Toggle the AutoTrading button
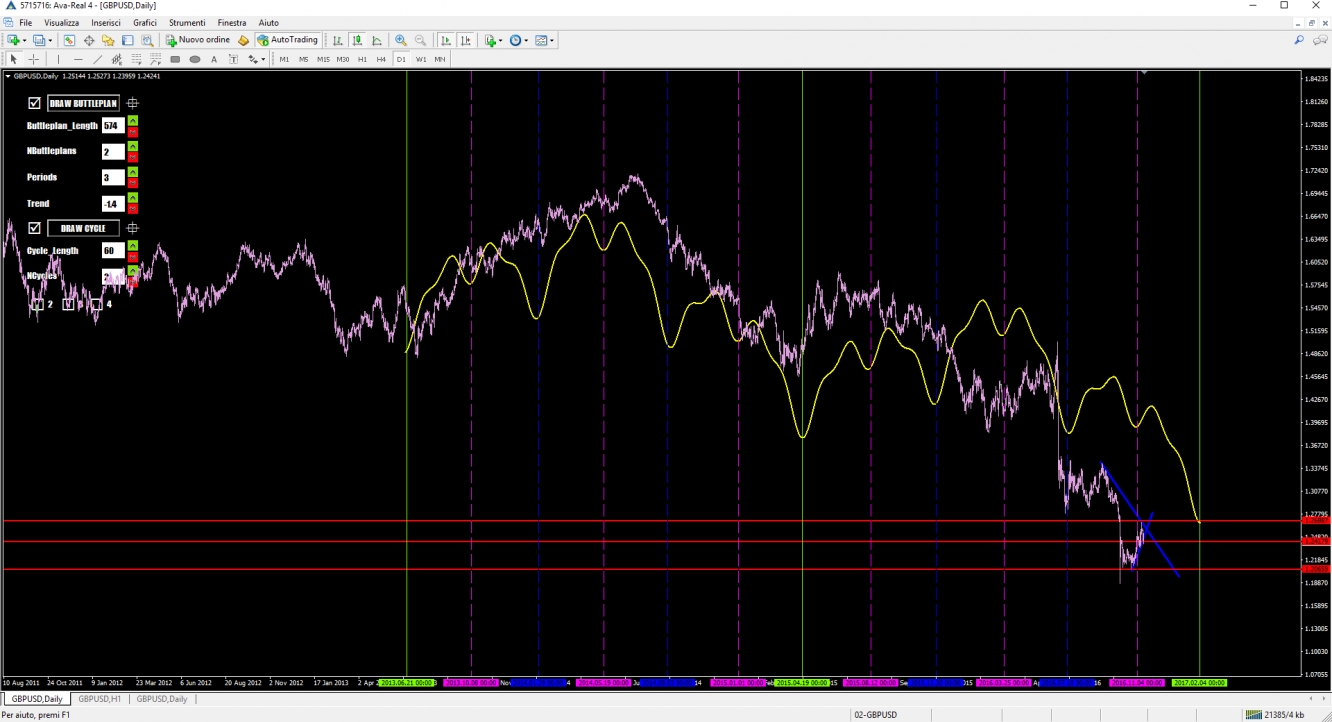This screenshot has width=1332, height=722. pyautogui.click(x=288, y=40)
